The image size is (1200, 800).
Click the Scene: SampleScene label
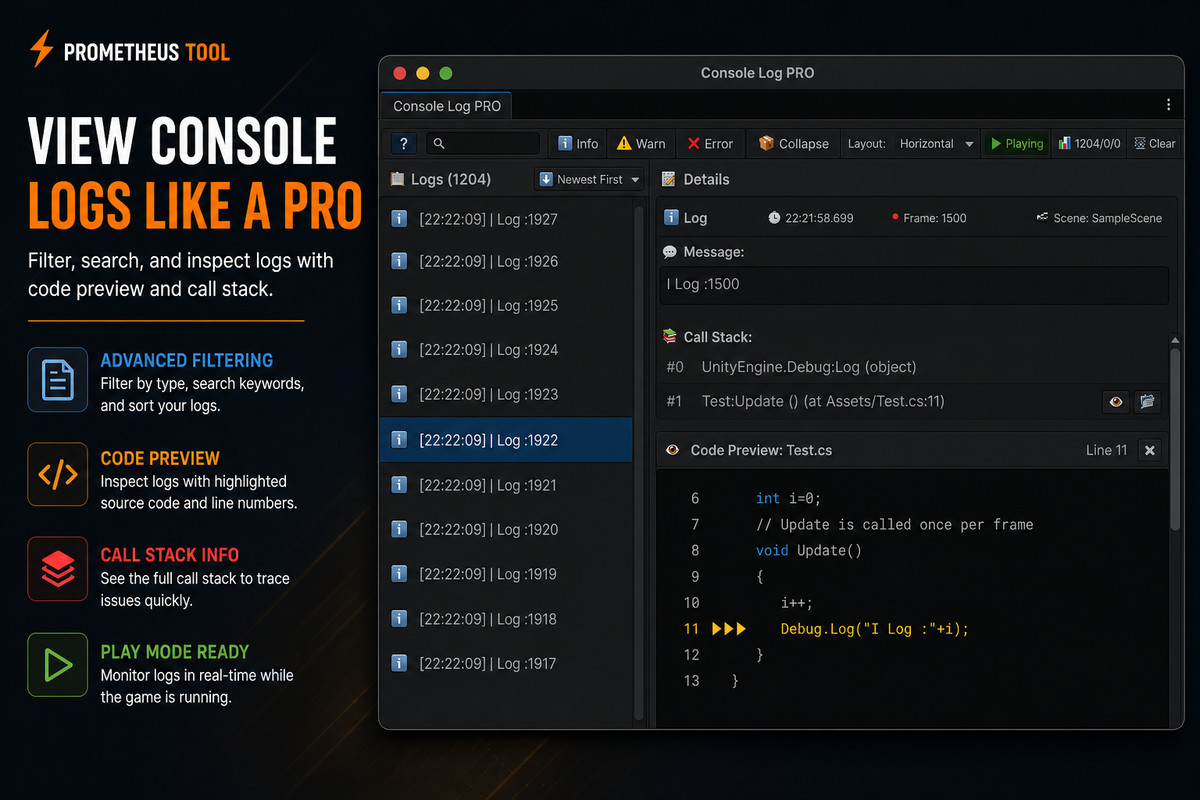pyautogui.click(x=1099, y=218)
